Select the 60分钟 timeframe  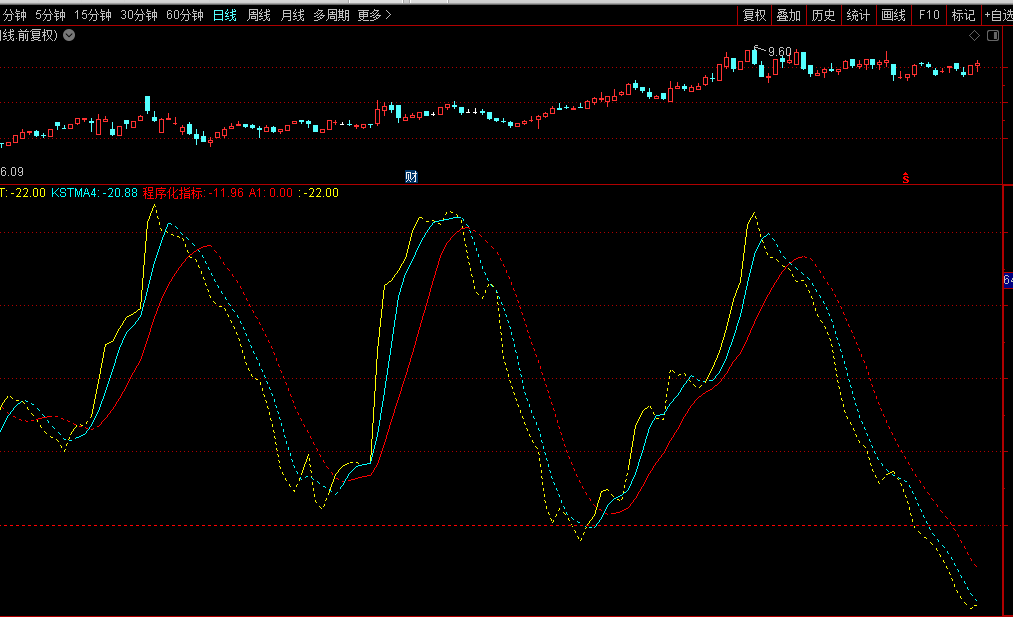pos(184,15)
